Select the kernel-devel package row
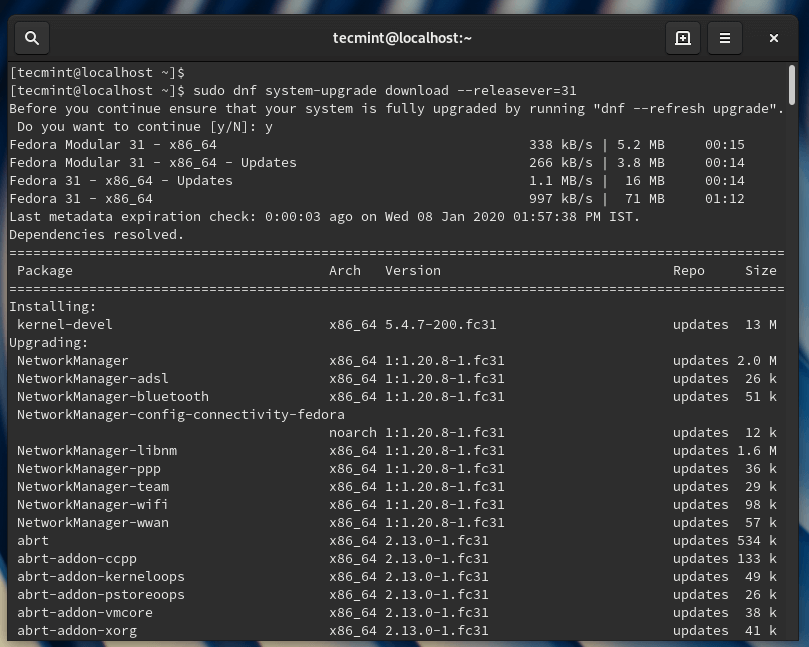Screen dimensions: 809x647 click(x=396, y=325)
